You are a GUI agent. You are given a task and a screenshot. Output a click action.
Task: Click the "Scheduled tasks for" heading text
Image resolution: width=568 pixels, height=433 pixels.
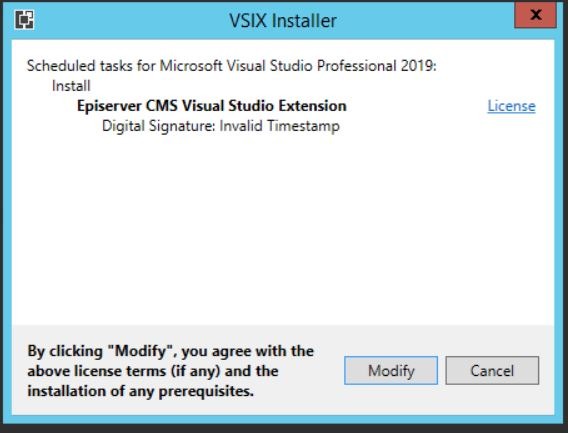[x=92, y=66]
